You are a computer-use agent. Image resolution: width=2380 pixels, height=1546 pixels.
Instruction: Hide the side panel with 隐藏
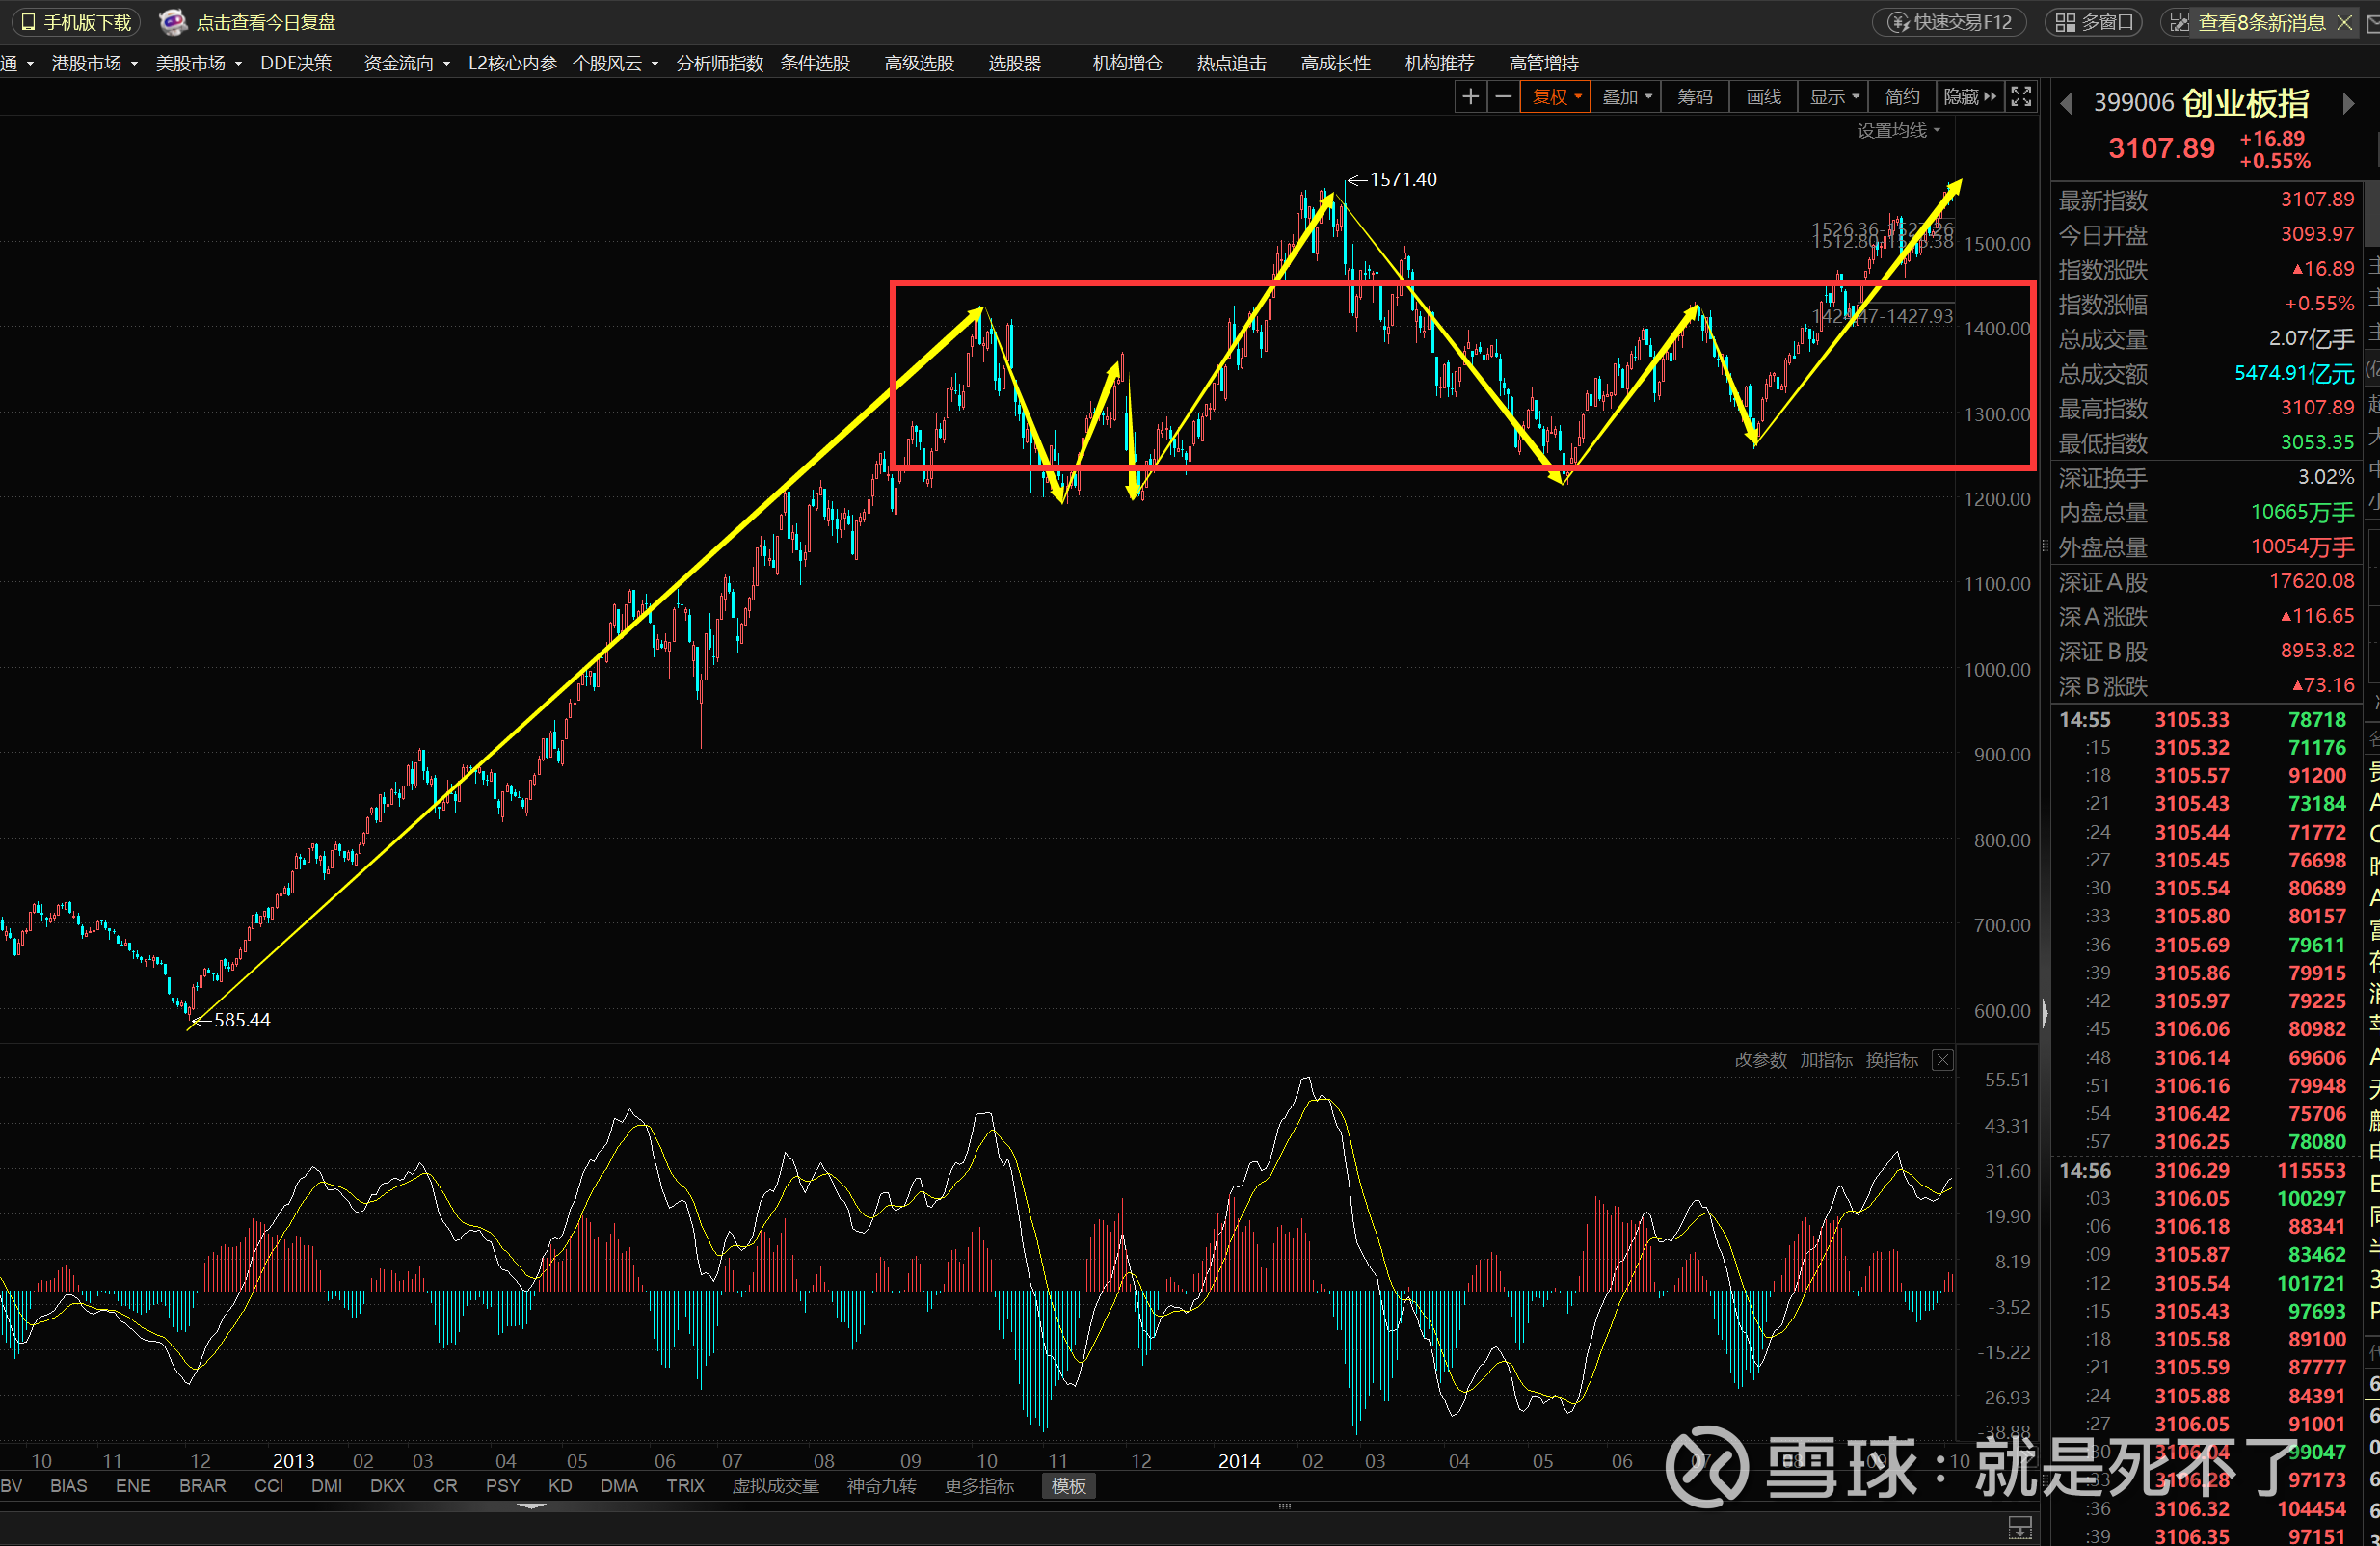coord(1968,97)
